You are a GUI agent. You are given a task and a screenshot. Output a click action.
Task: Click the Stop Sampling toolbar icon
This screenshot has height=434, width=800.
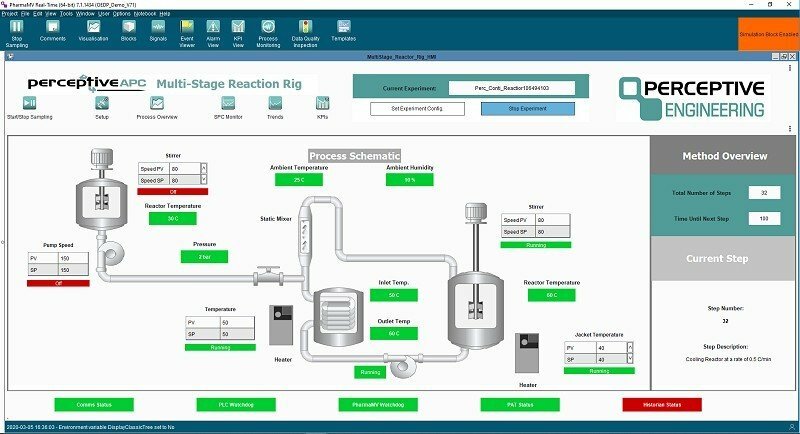[17, 33]
